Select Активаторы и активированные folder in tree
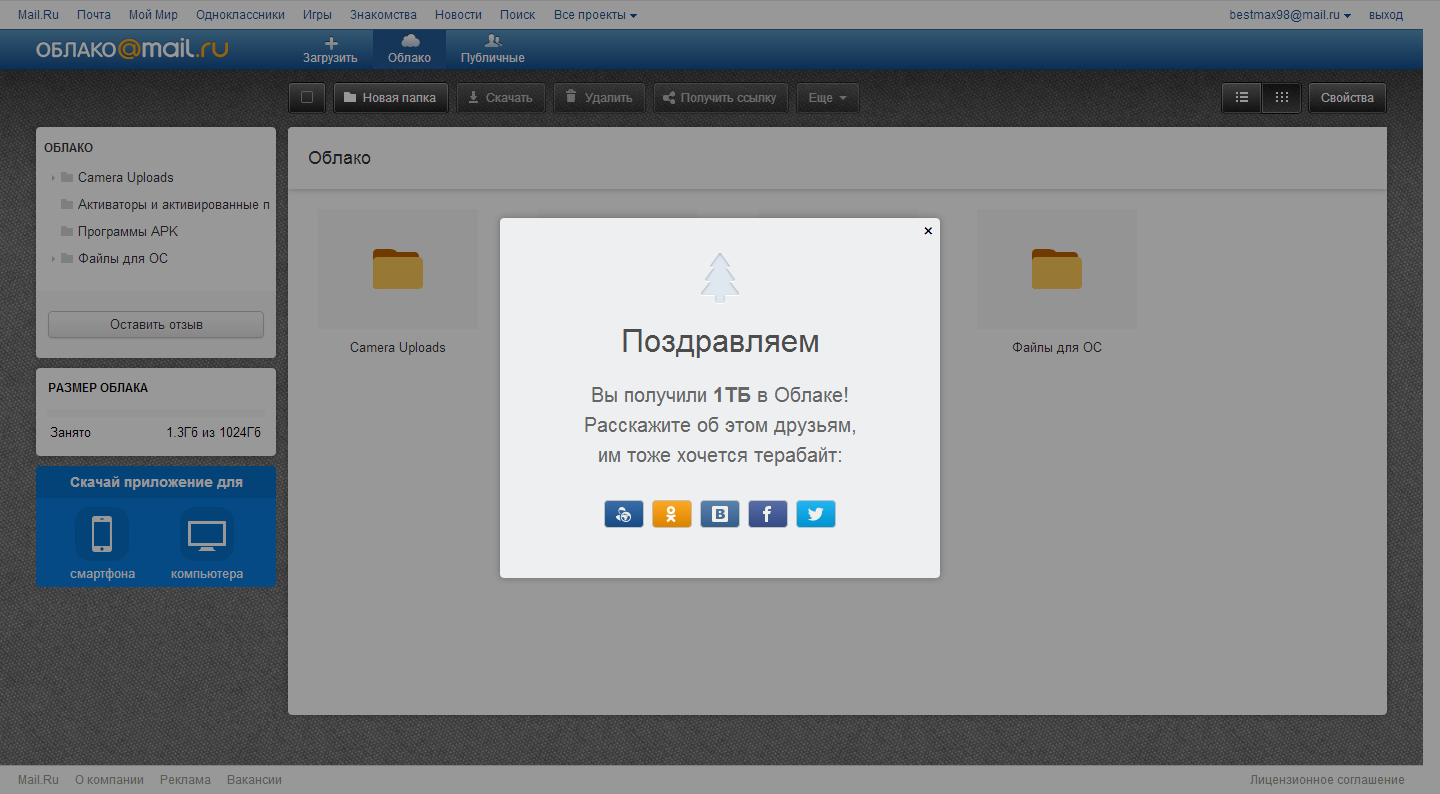The image size is (1440, 794). click(x=174, y=205)
